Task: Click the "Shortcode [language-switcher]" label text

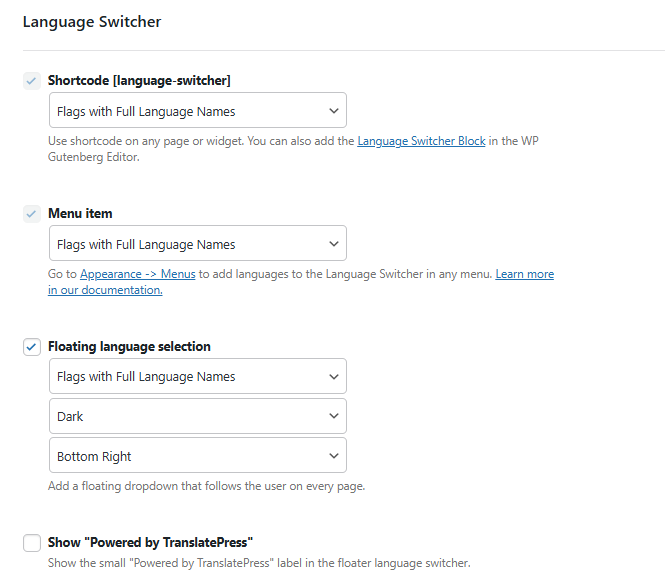Action: 139,81
